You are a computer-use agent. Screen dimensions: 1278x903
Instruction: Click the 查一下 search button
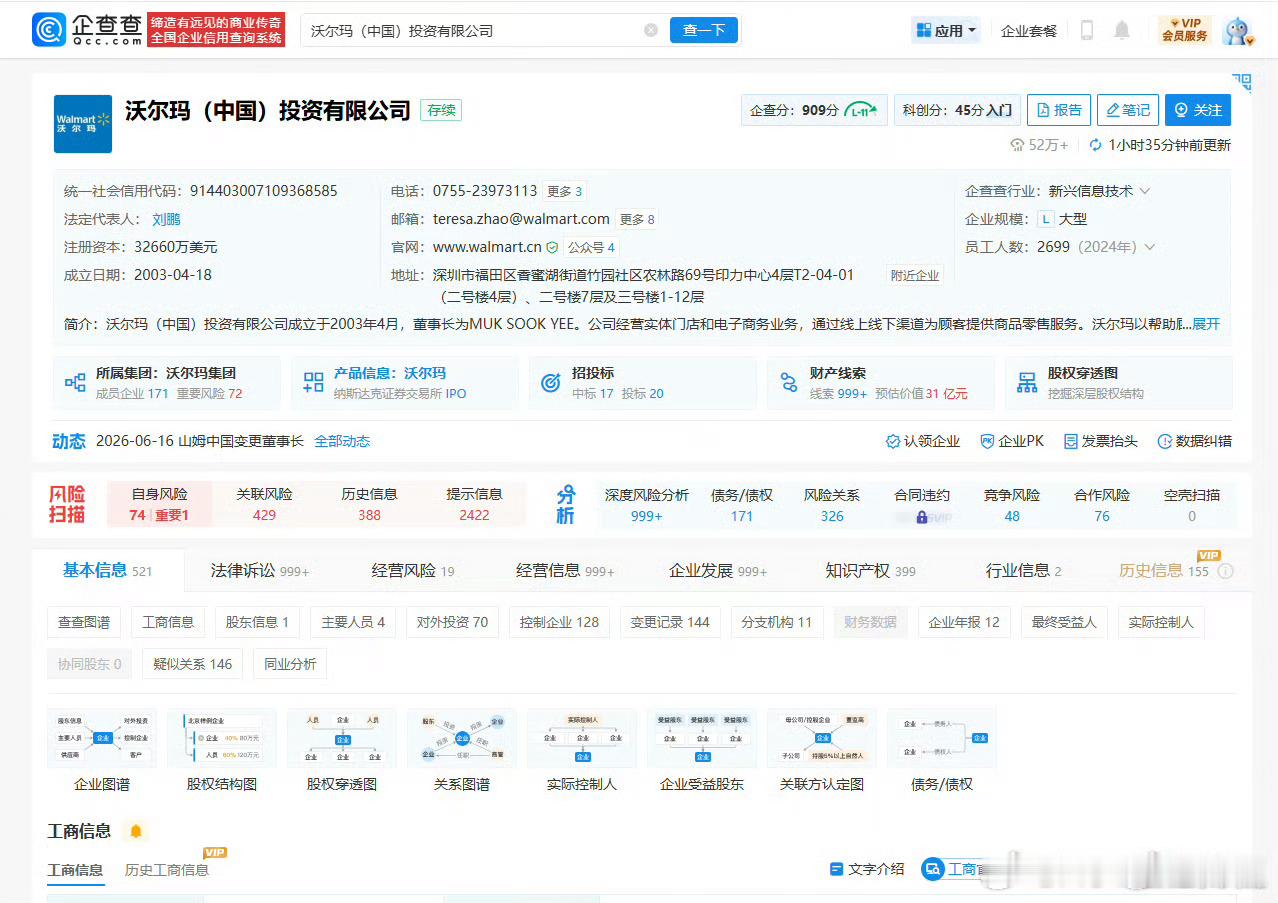(704, 30)
